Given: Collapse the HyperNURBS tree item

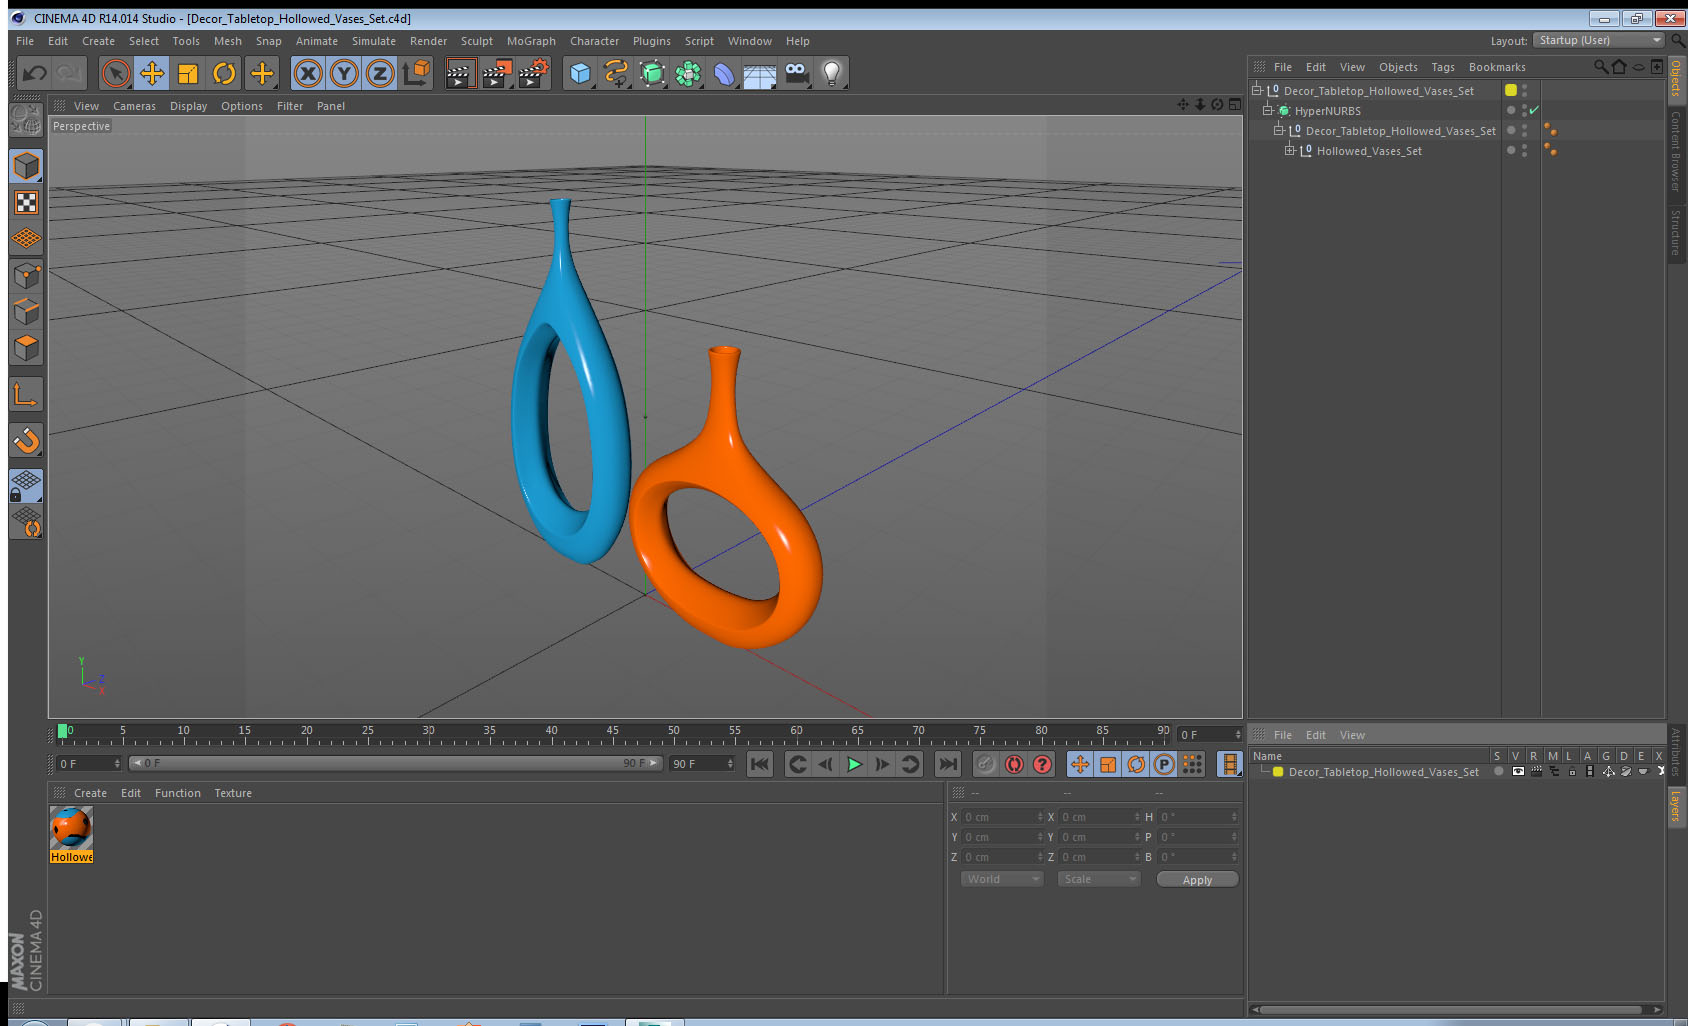Looking at the screenshot, I should tap(1268, 111).
